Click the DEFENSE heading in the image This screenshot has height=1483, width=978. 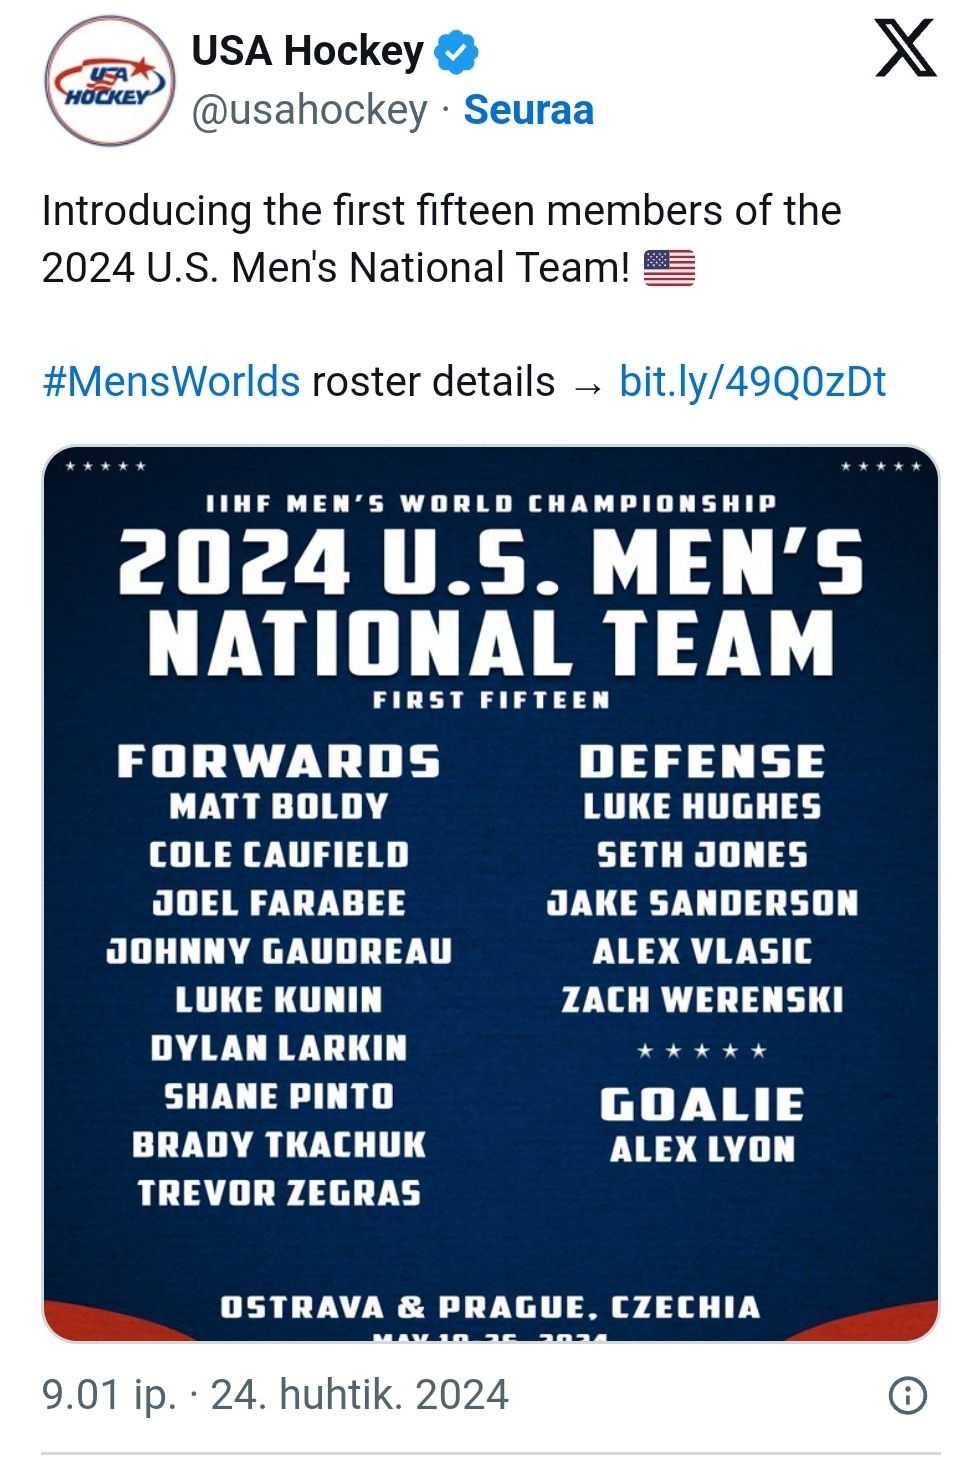coord(702,761)
